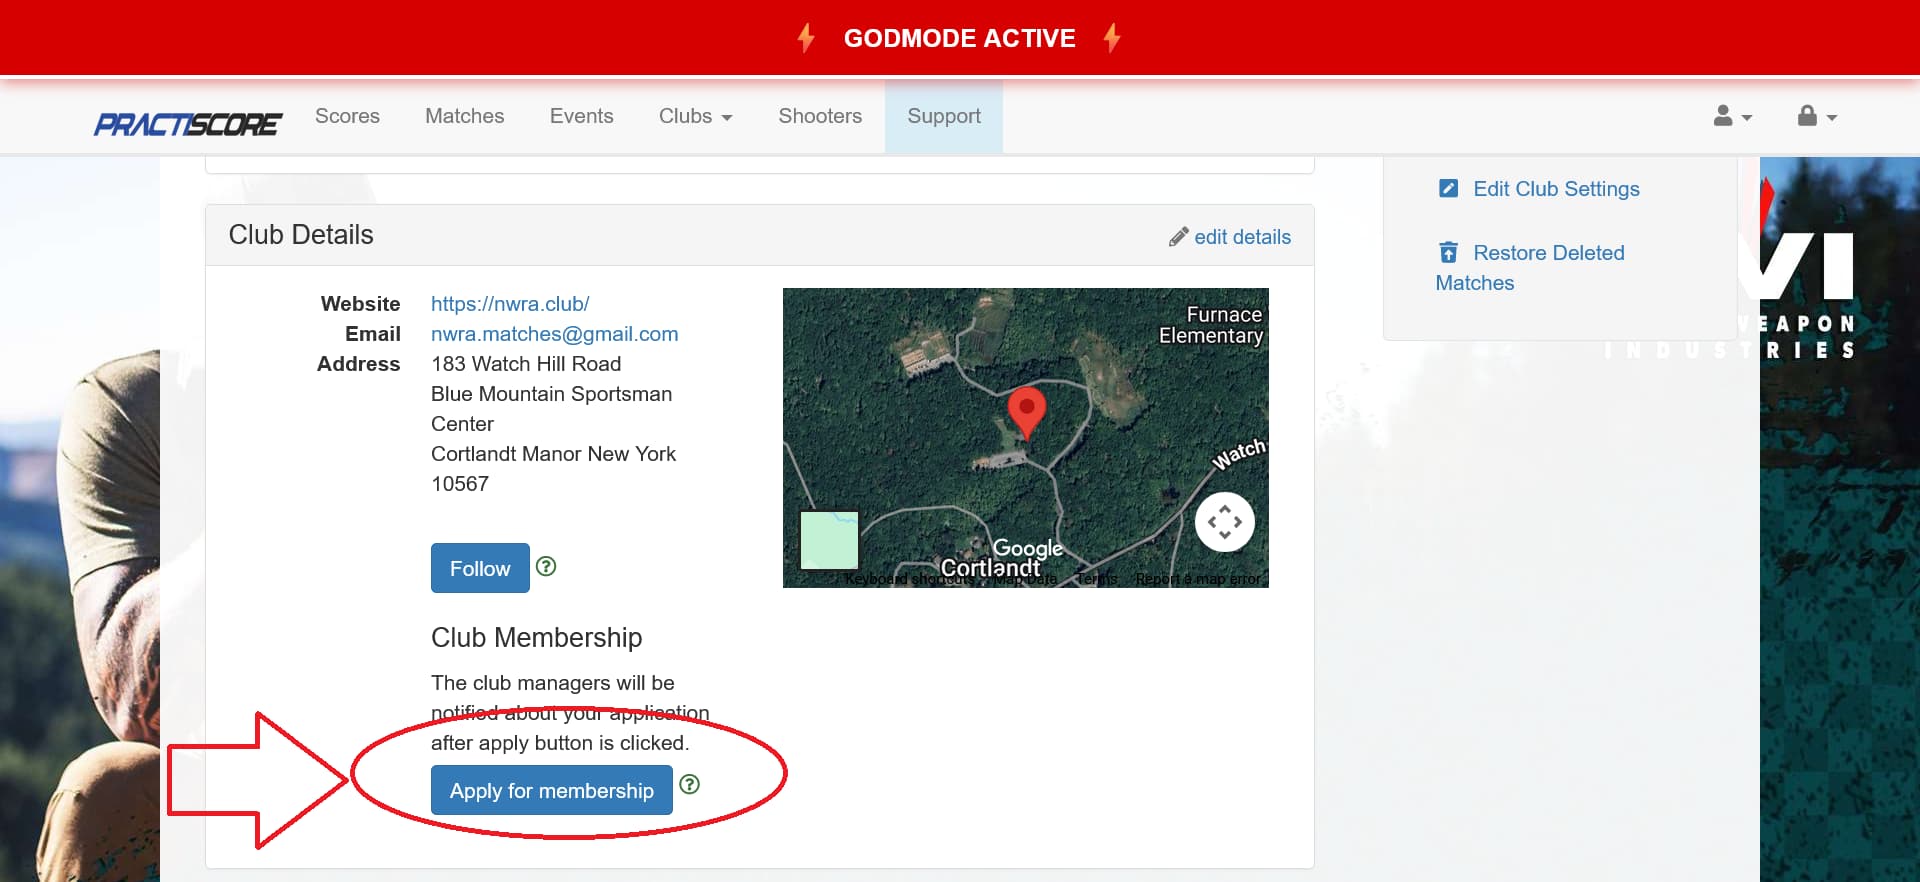Viewport: 1920px width, 882px height.
Task: Switch map type using green thumbnail
Action: point(829,540)
